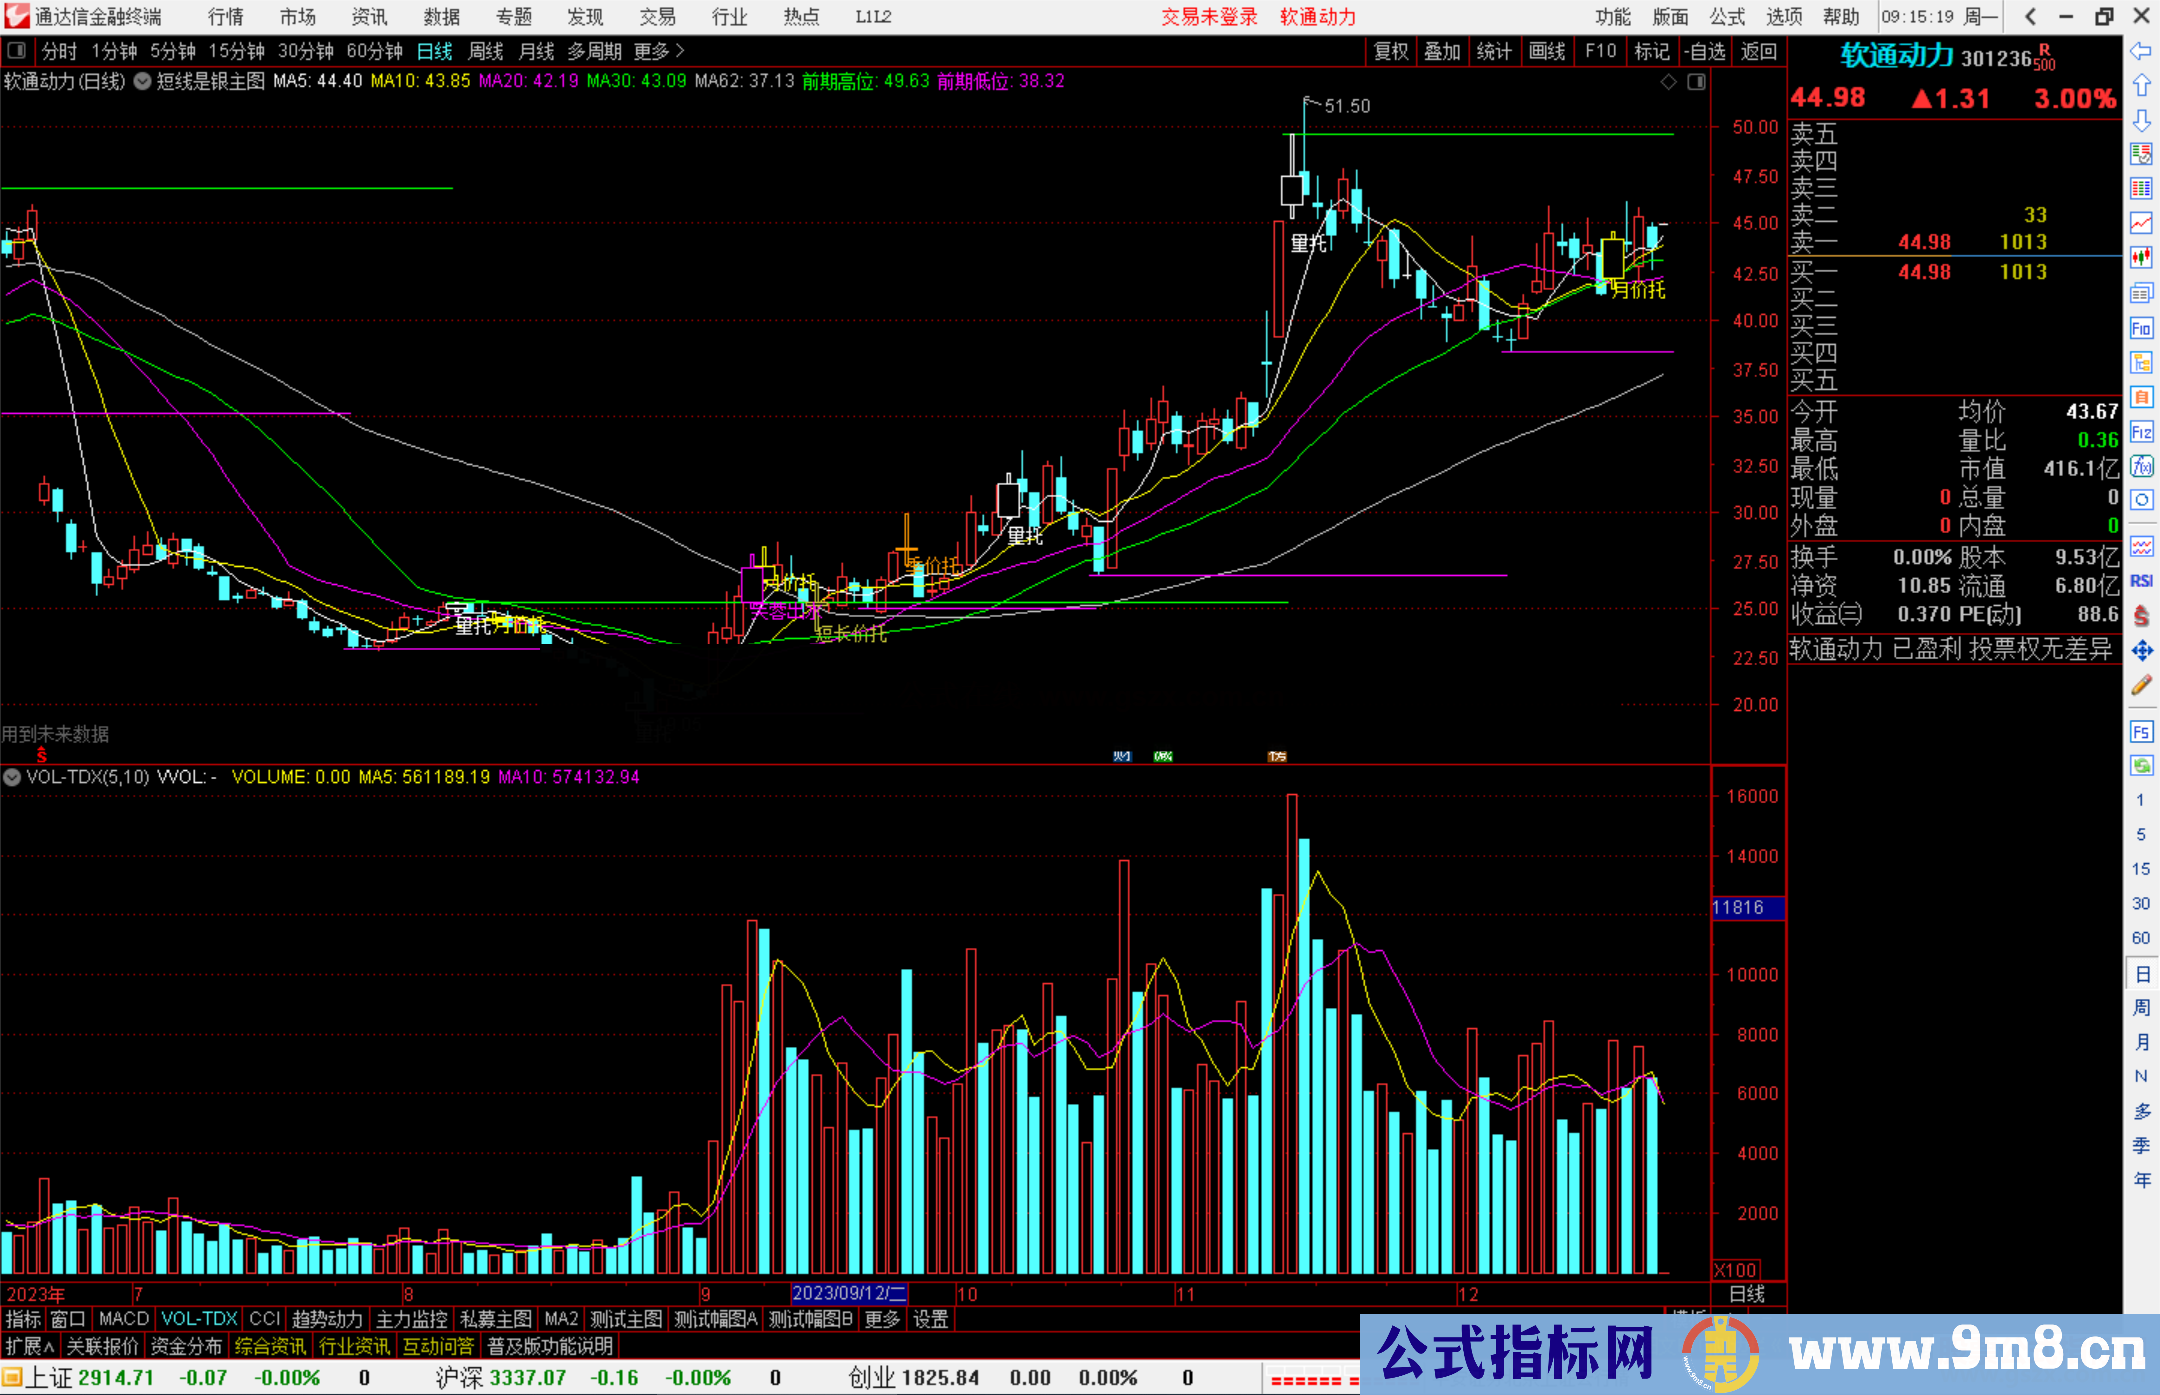Open the main chart indicator dropdown arrow

click(x=142, y=82)
